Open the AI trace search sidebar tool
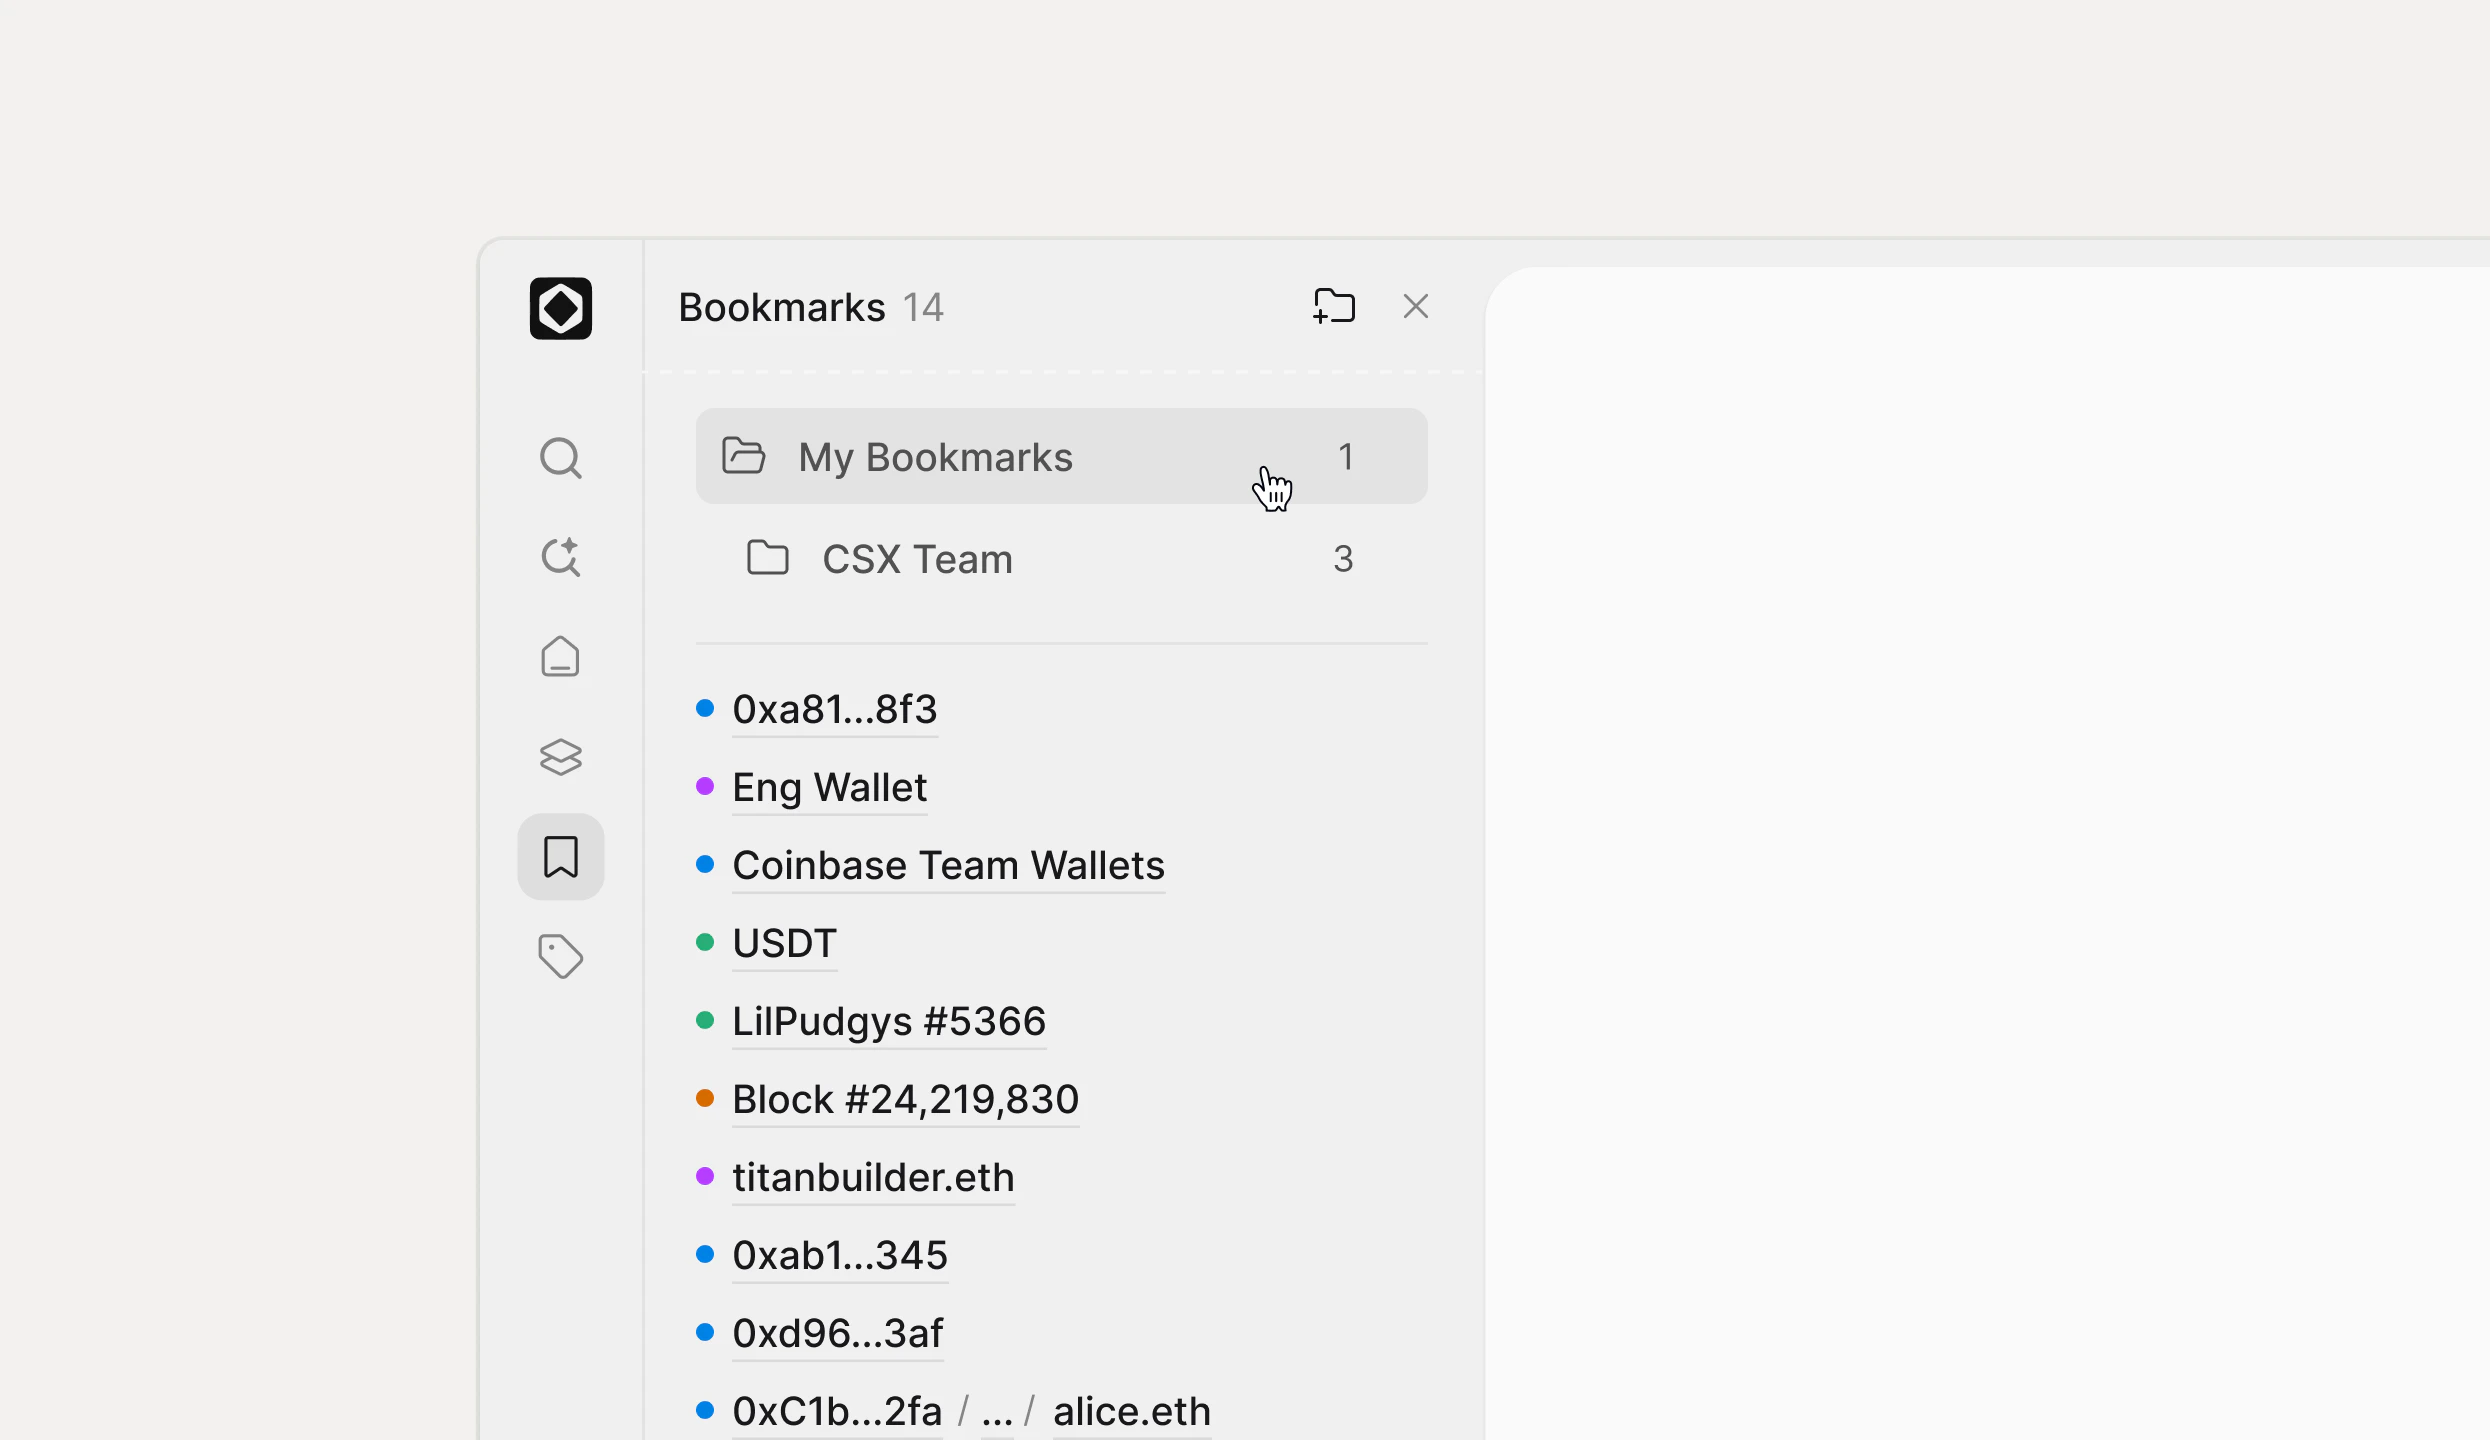Screen dimensions: 2490x1440 [560, 557]
